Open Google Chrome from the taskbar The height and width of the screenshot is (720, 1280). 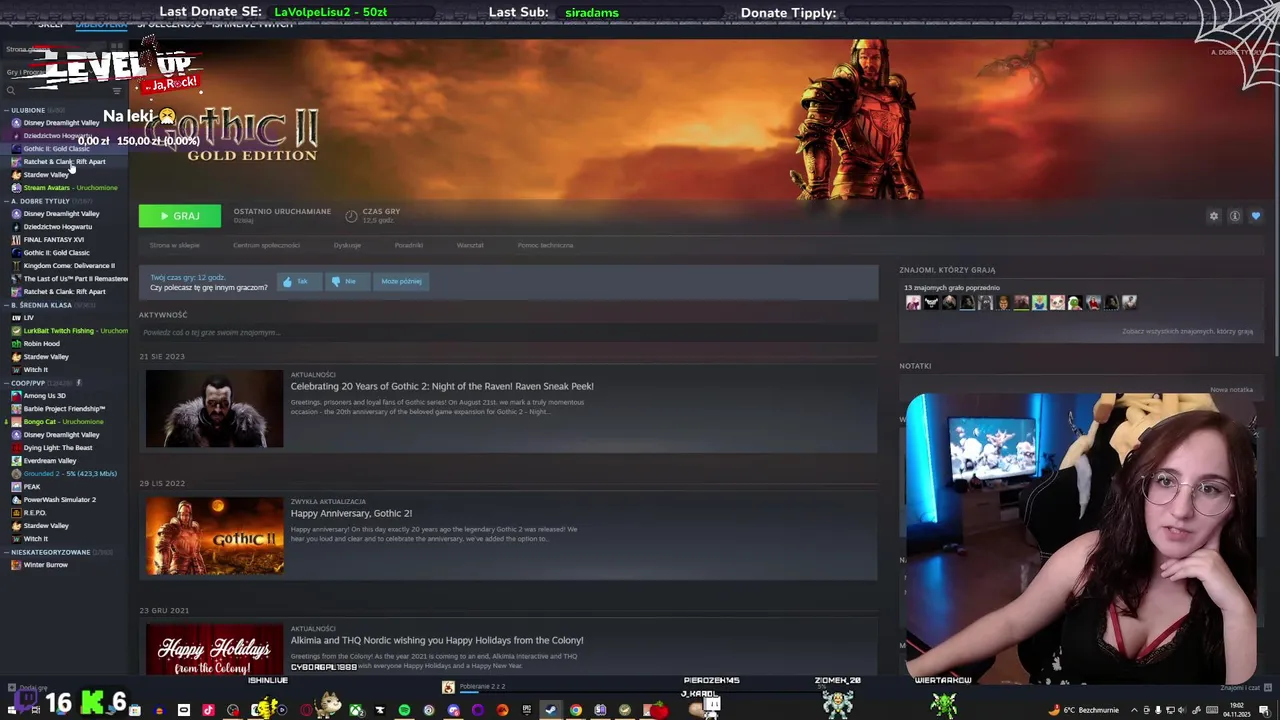pyautogui.click(x=576, y=710)
